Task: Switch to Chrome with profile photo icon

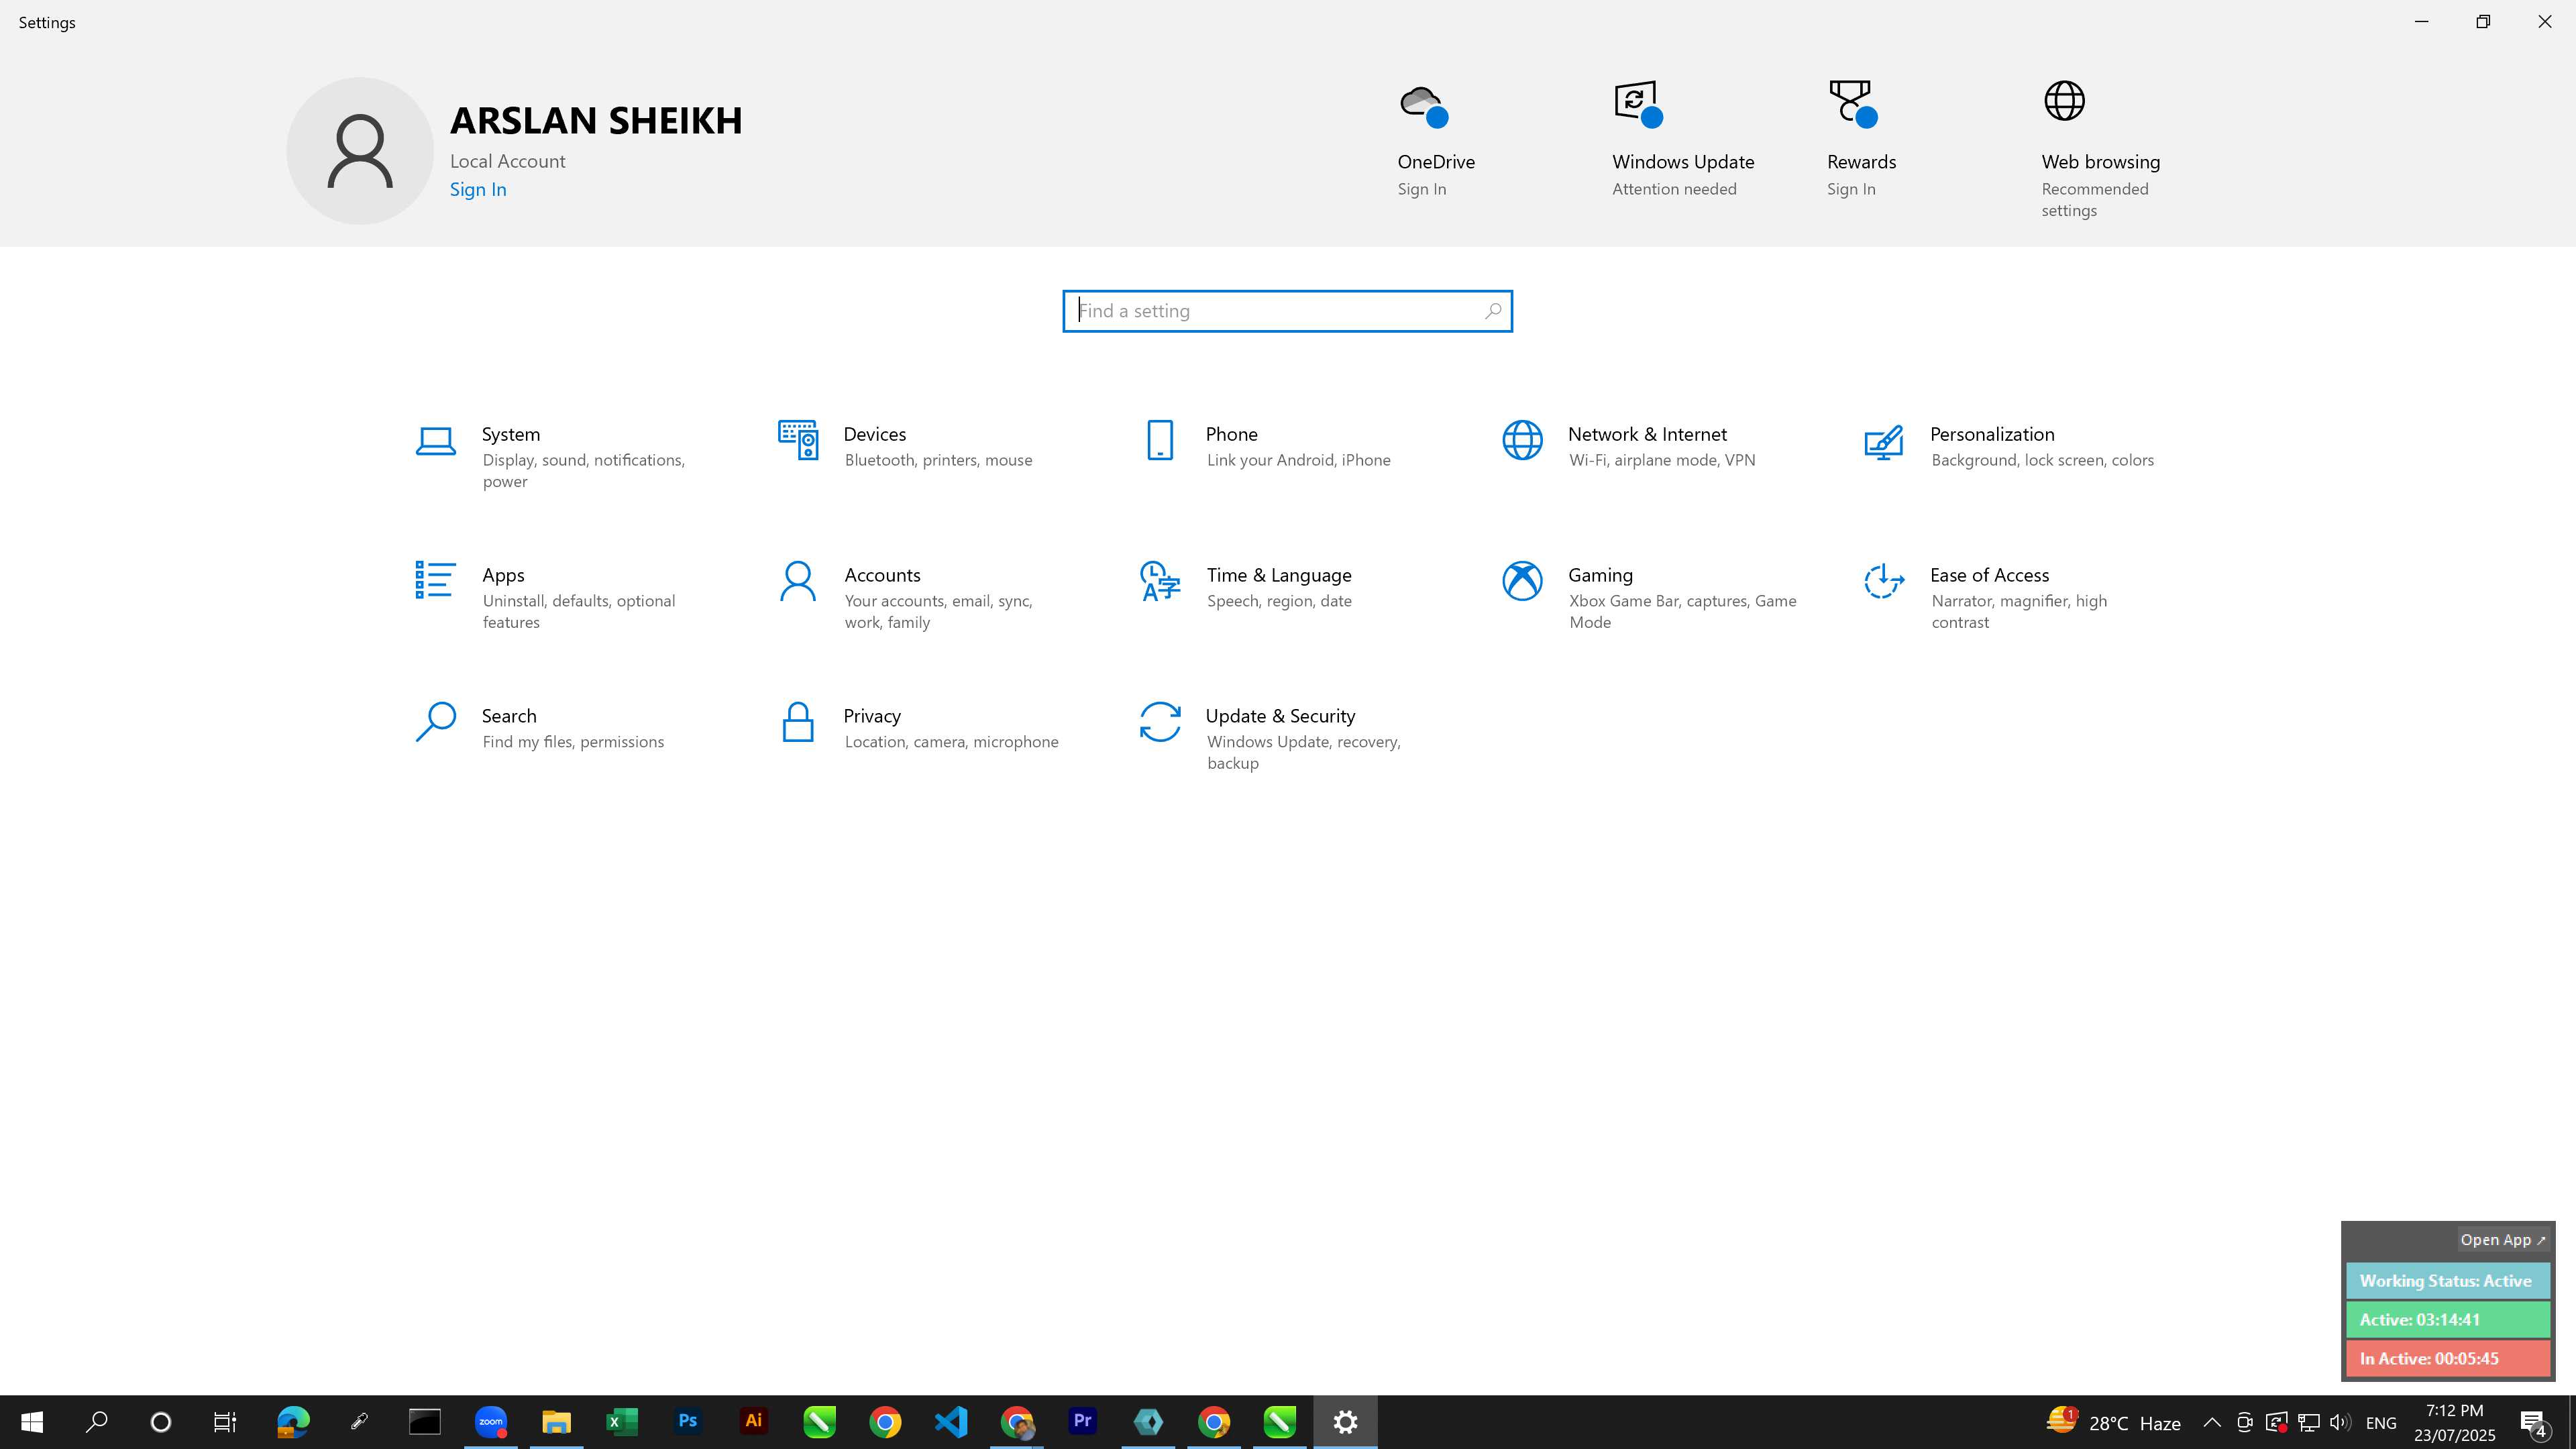Action: (1017, 1422)
